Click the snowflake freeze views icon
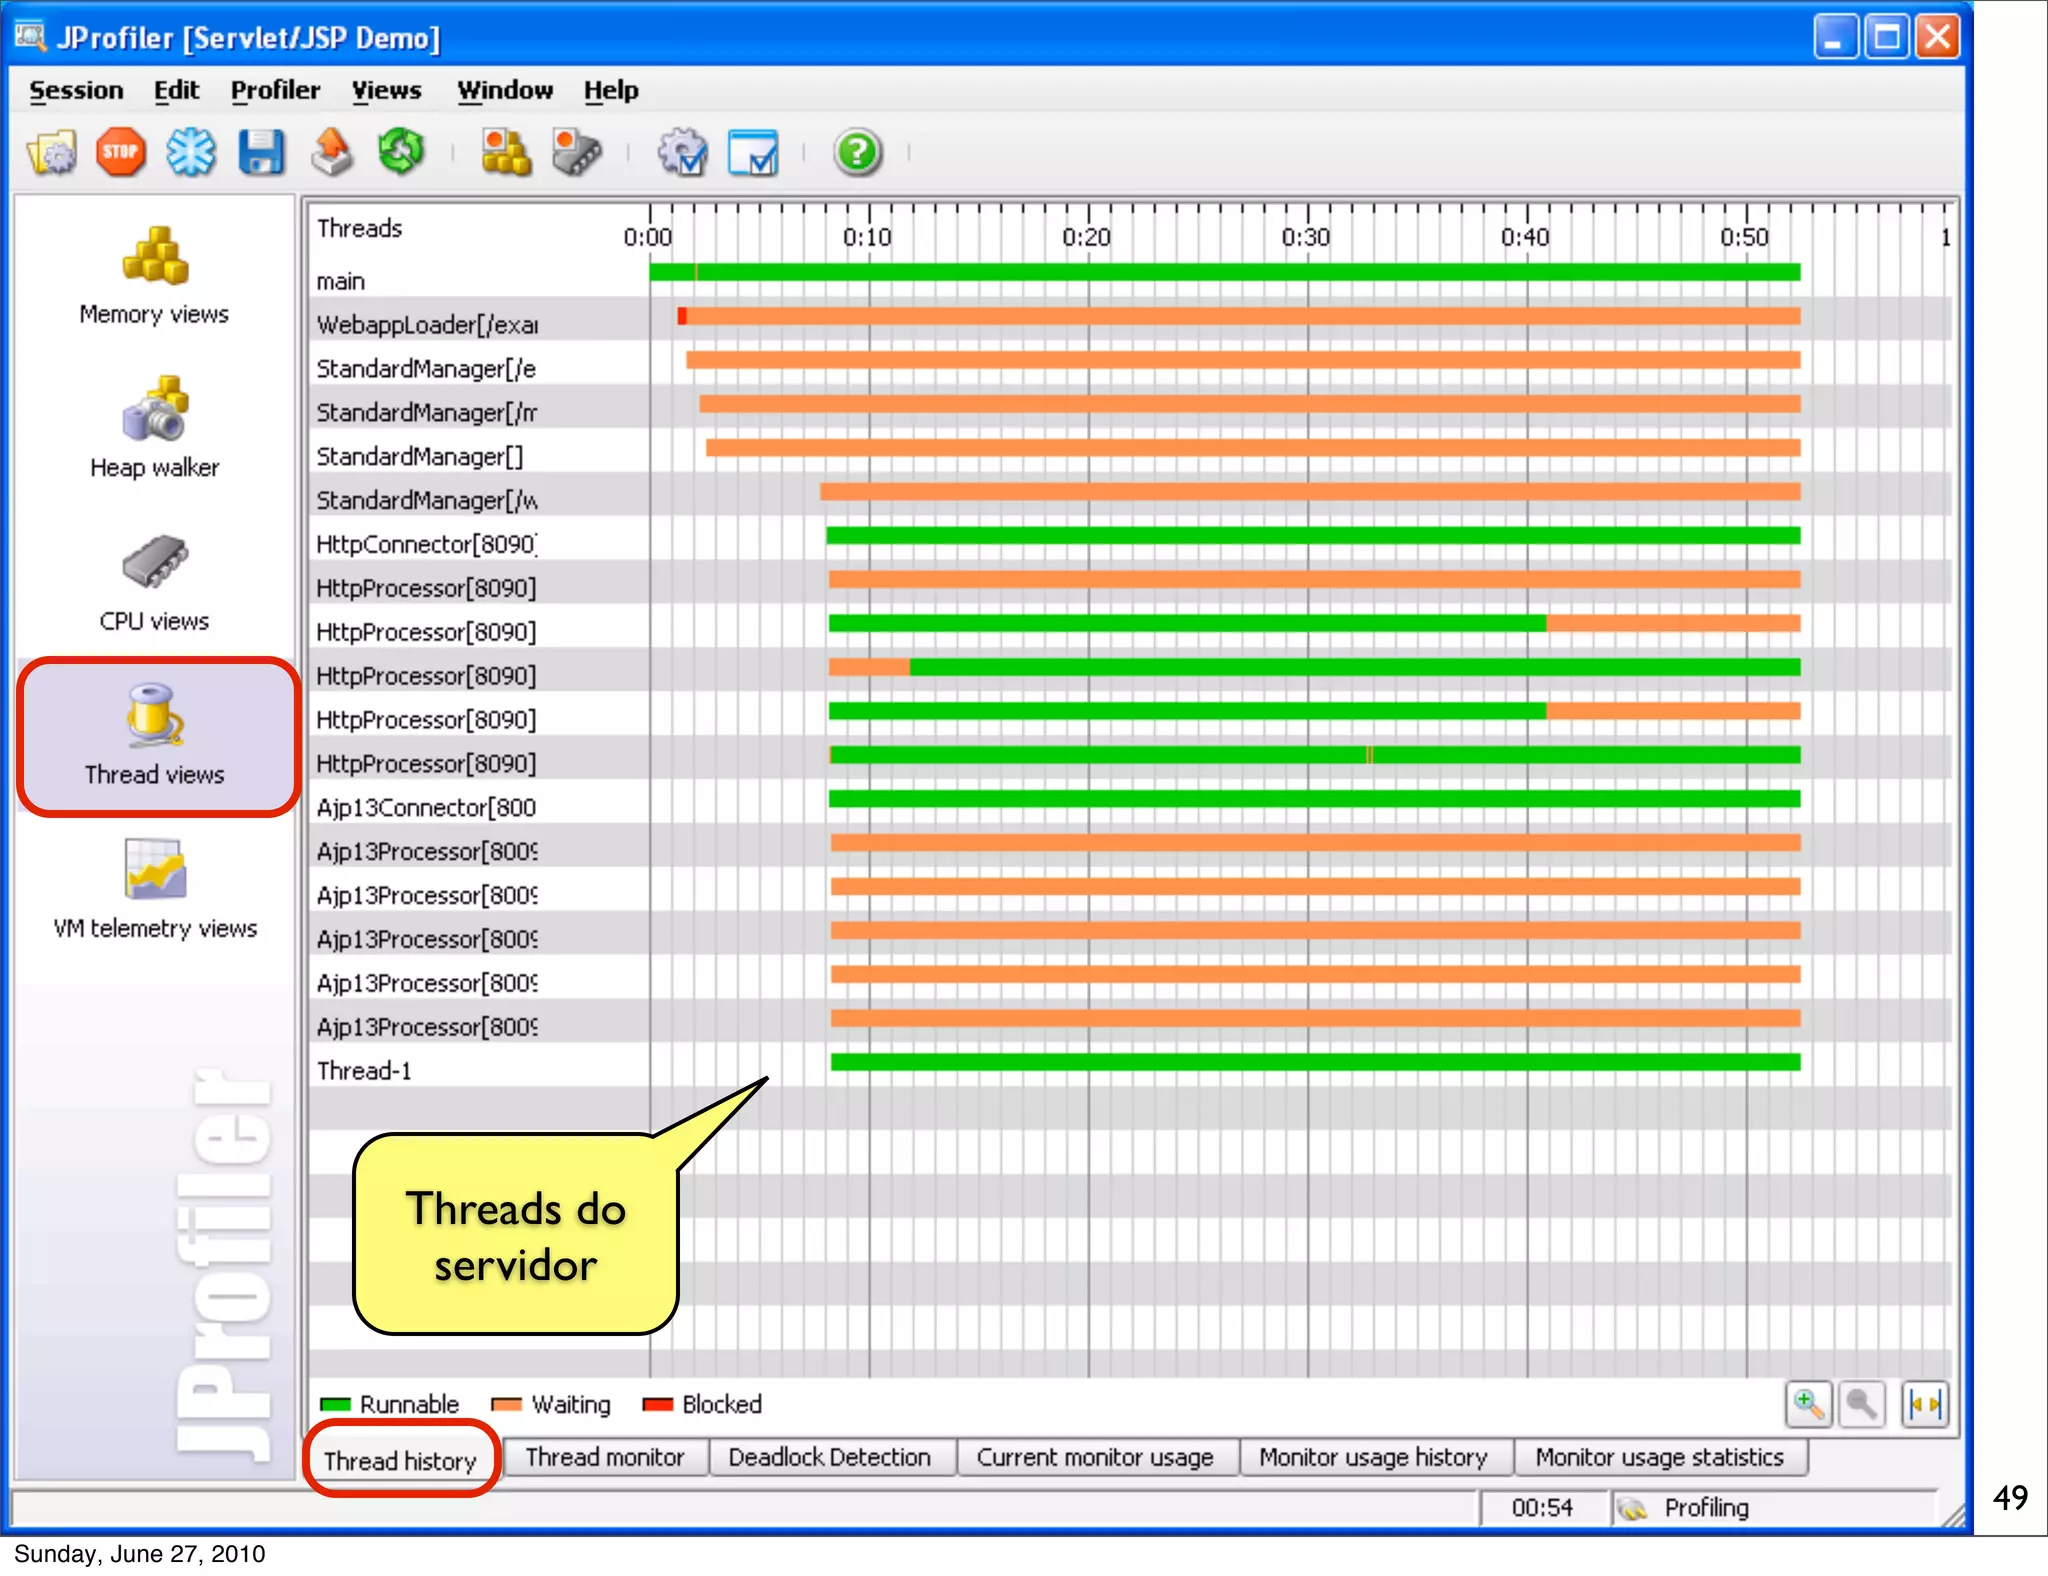 point(190,153)
